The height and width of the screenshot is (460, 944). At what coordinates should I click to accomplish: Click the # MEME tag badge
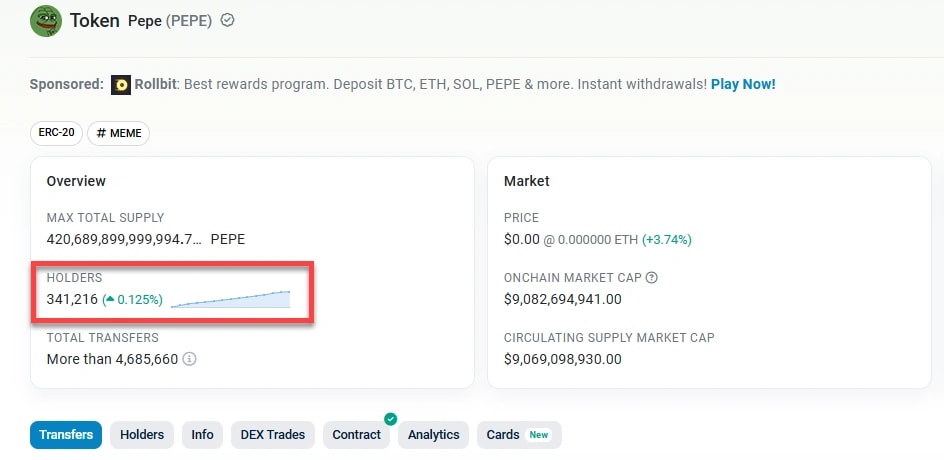click(x=119, y=133)
